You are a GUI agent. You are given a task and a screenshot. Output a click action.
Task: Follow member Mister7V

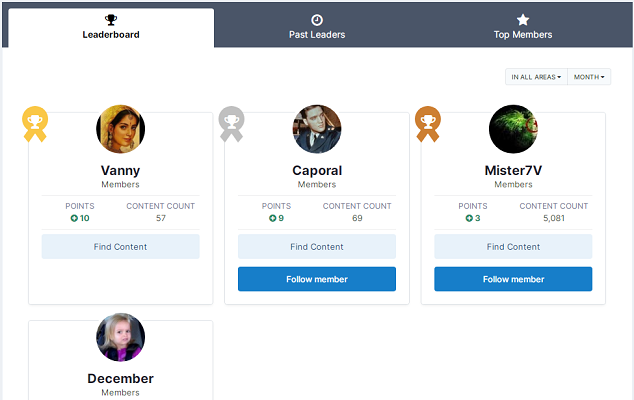point(513,279)
